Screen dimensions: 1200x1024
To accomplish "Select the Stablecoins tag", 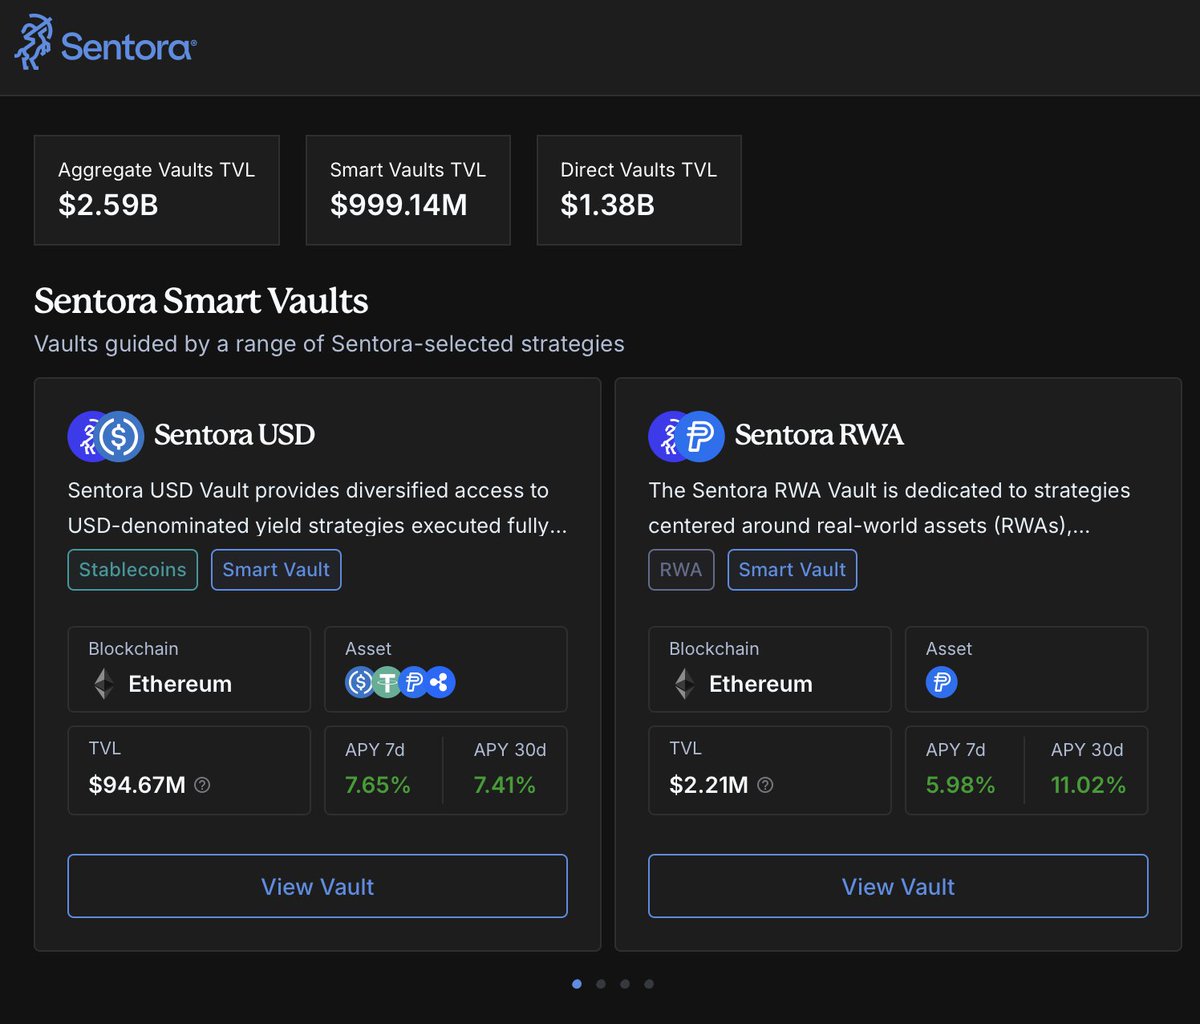I will (133, 570).
